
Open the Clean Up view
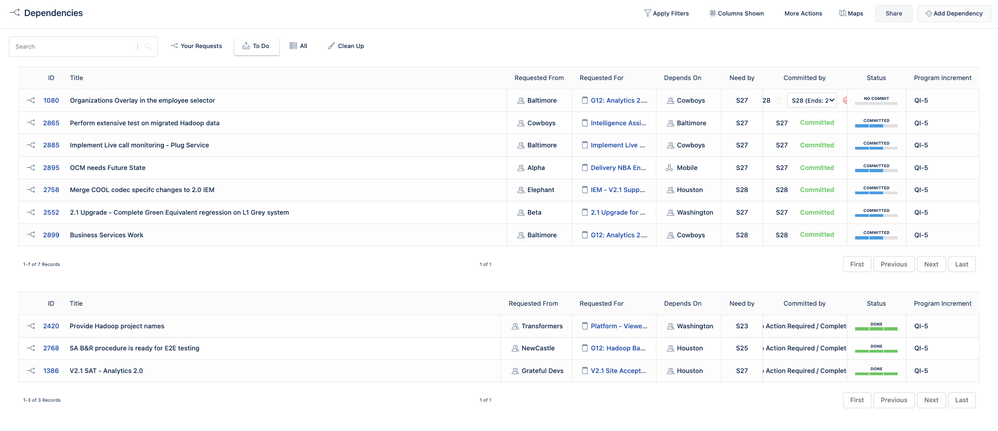[346, 46]
